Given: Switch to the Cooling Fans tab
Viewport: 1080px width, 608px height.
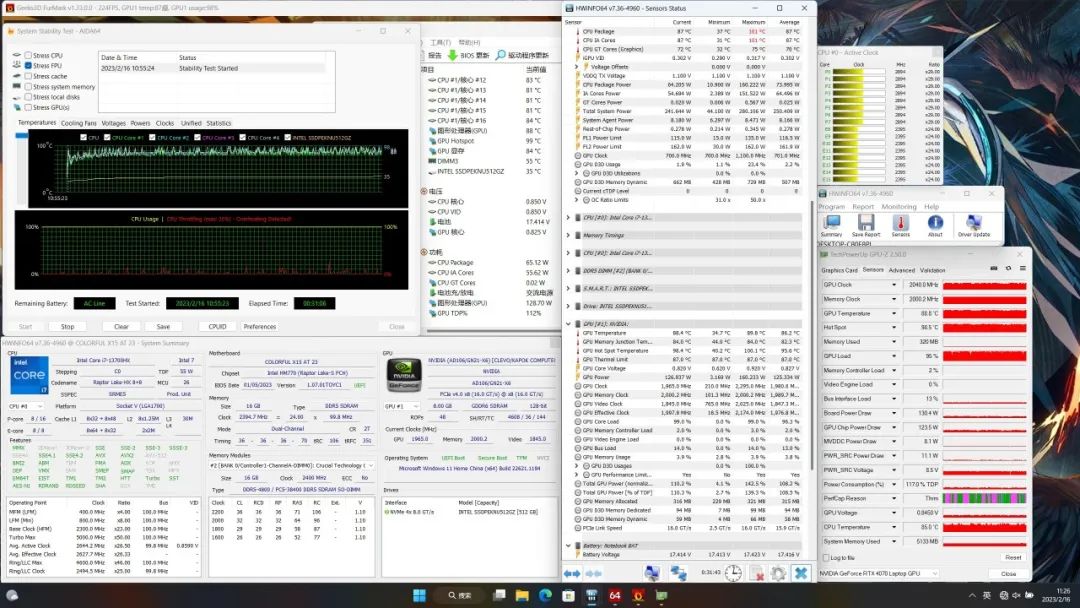Looking at the screenshot, I should 79,123.
